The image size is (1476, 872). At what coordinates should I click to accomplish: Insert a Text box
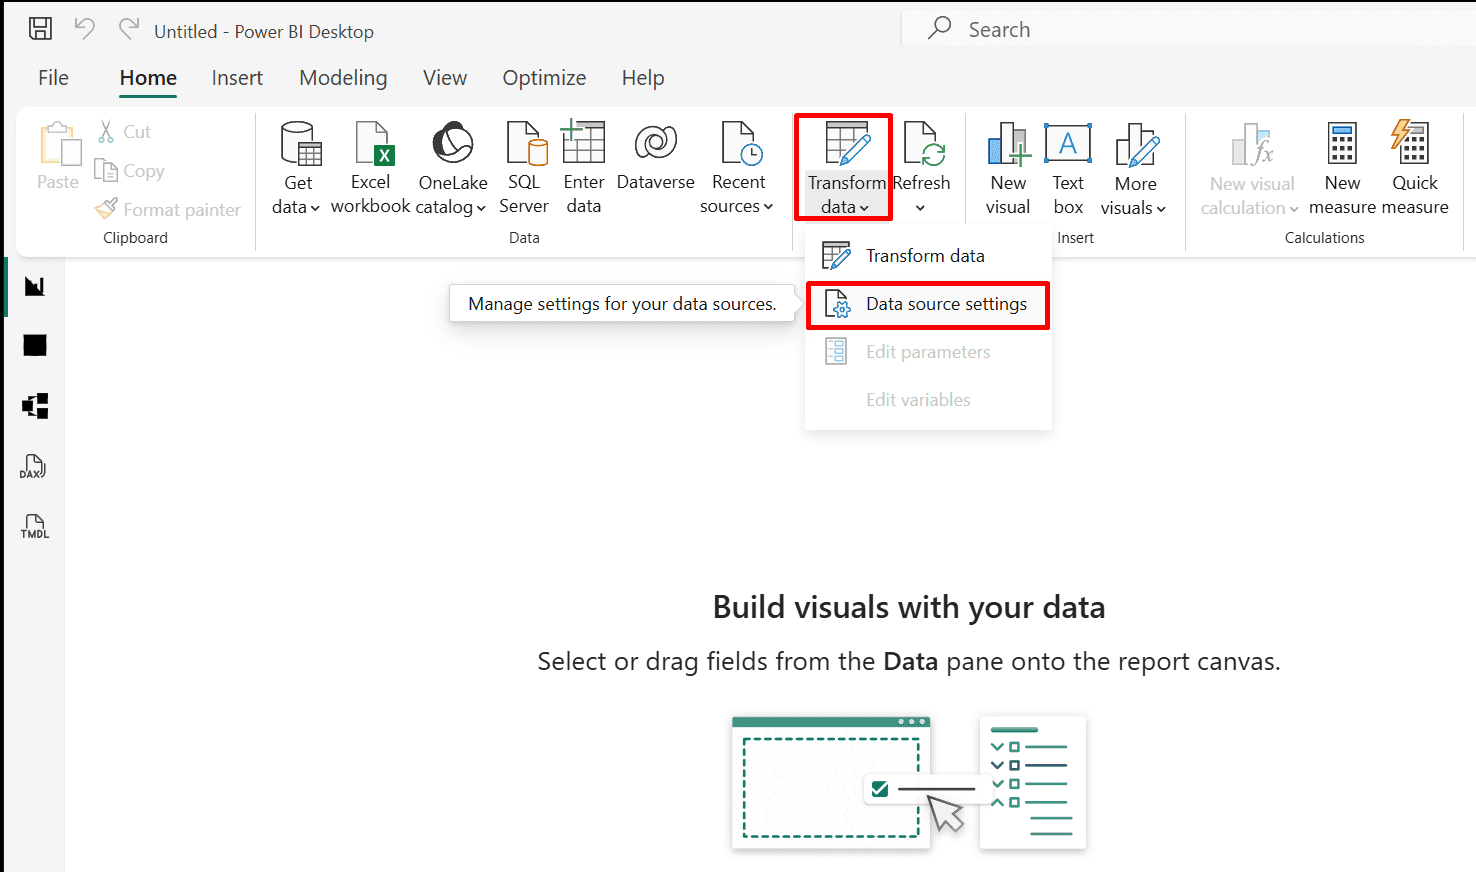[x=1067, y=166]
